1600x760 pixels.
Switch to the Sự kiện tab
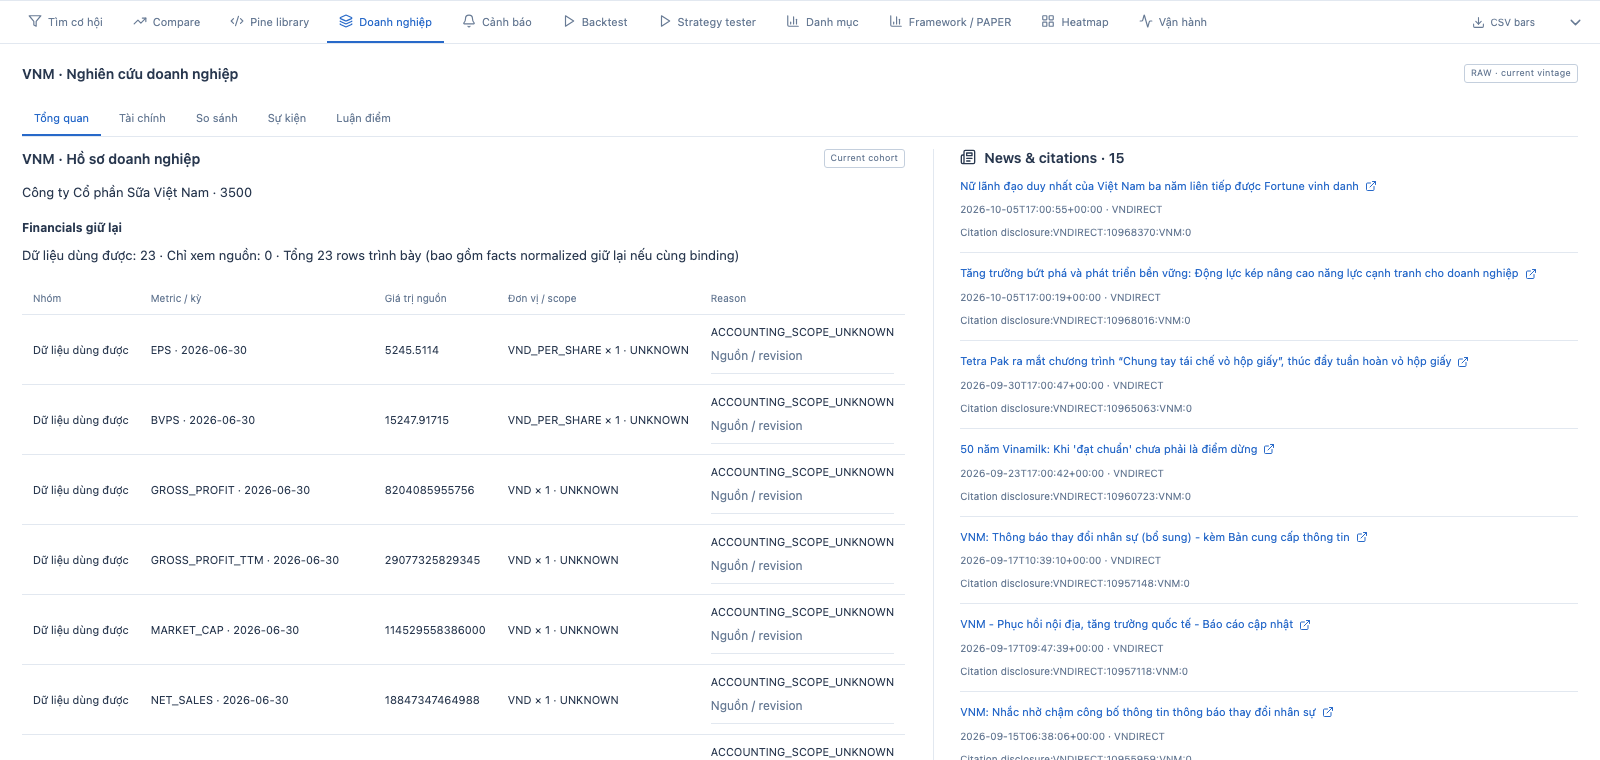click(287, 118)
